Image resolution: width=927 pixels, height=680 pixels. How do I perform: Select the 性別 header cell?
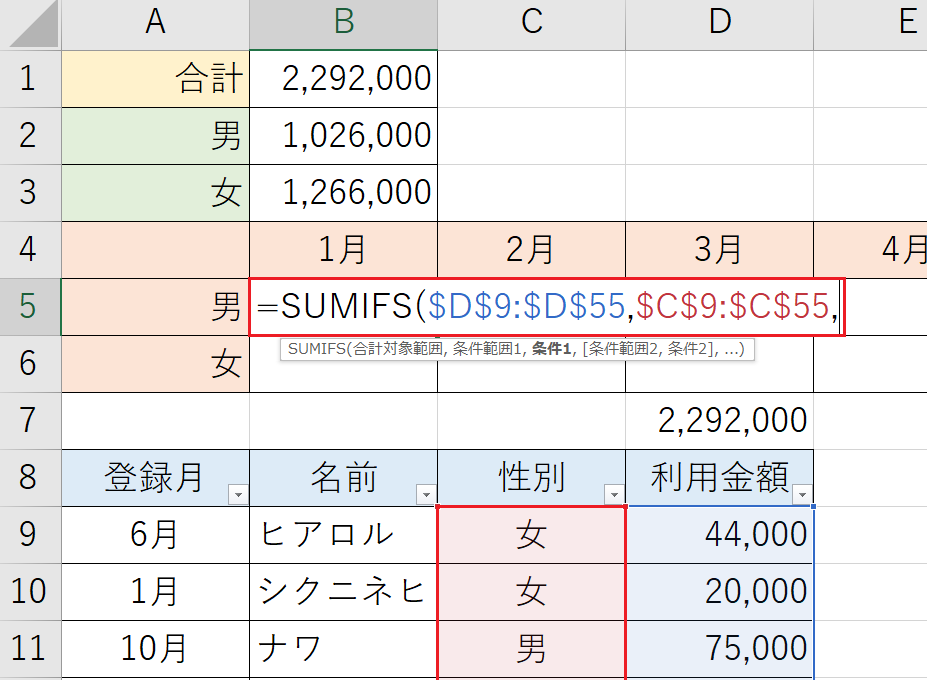tap(531, 477)
